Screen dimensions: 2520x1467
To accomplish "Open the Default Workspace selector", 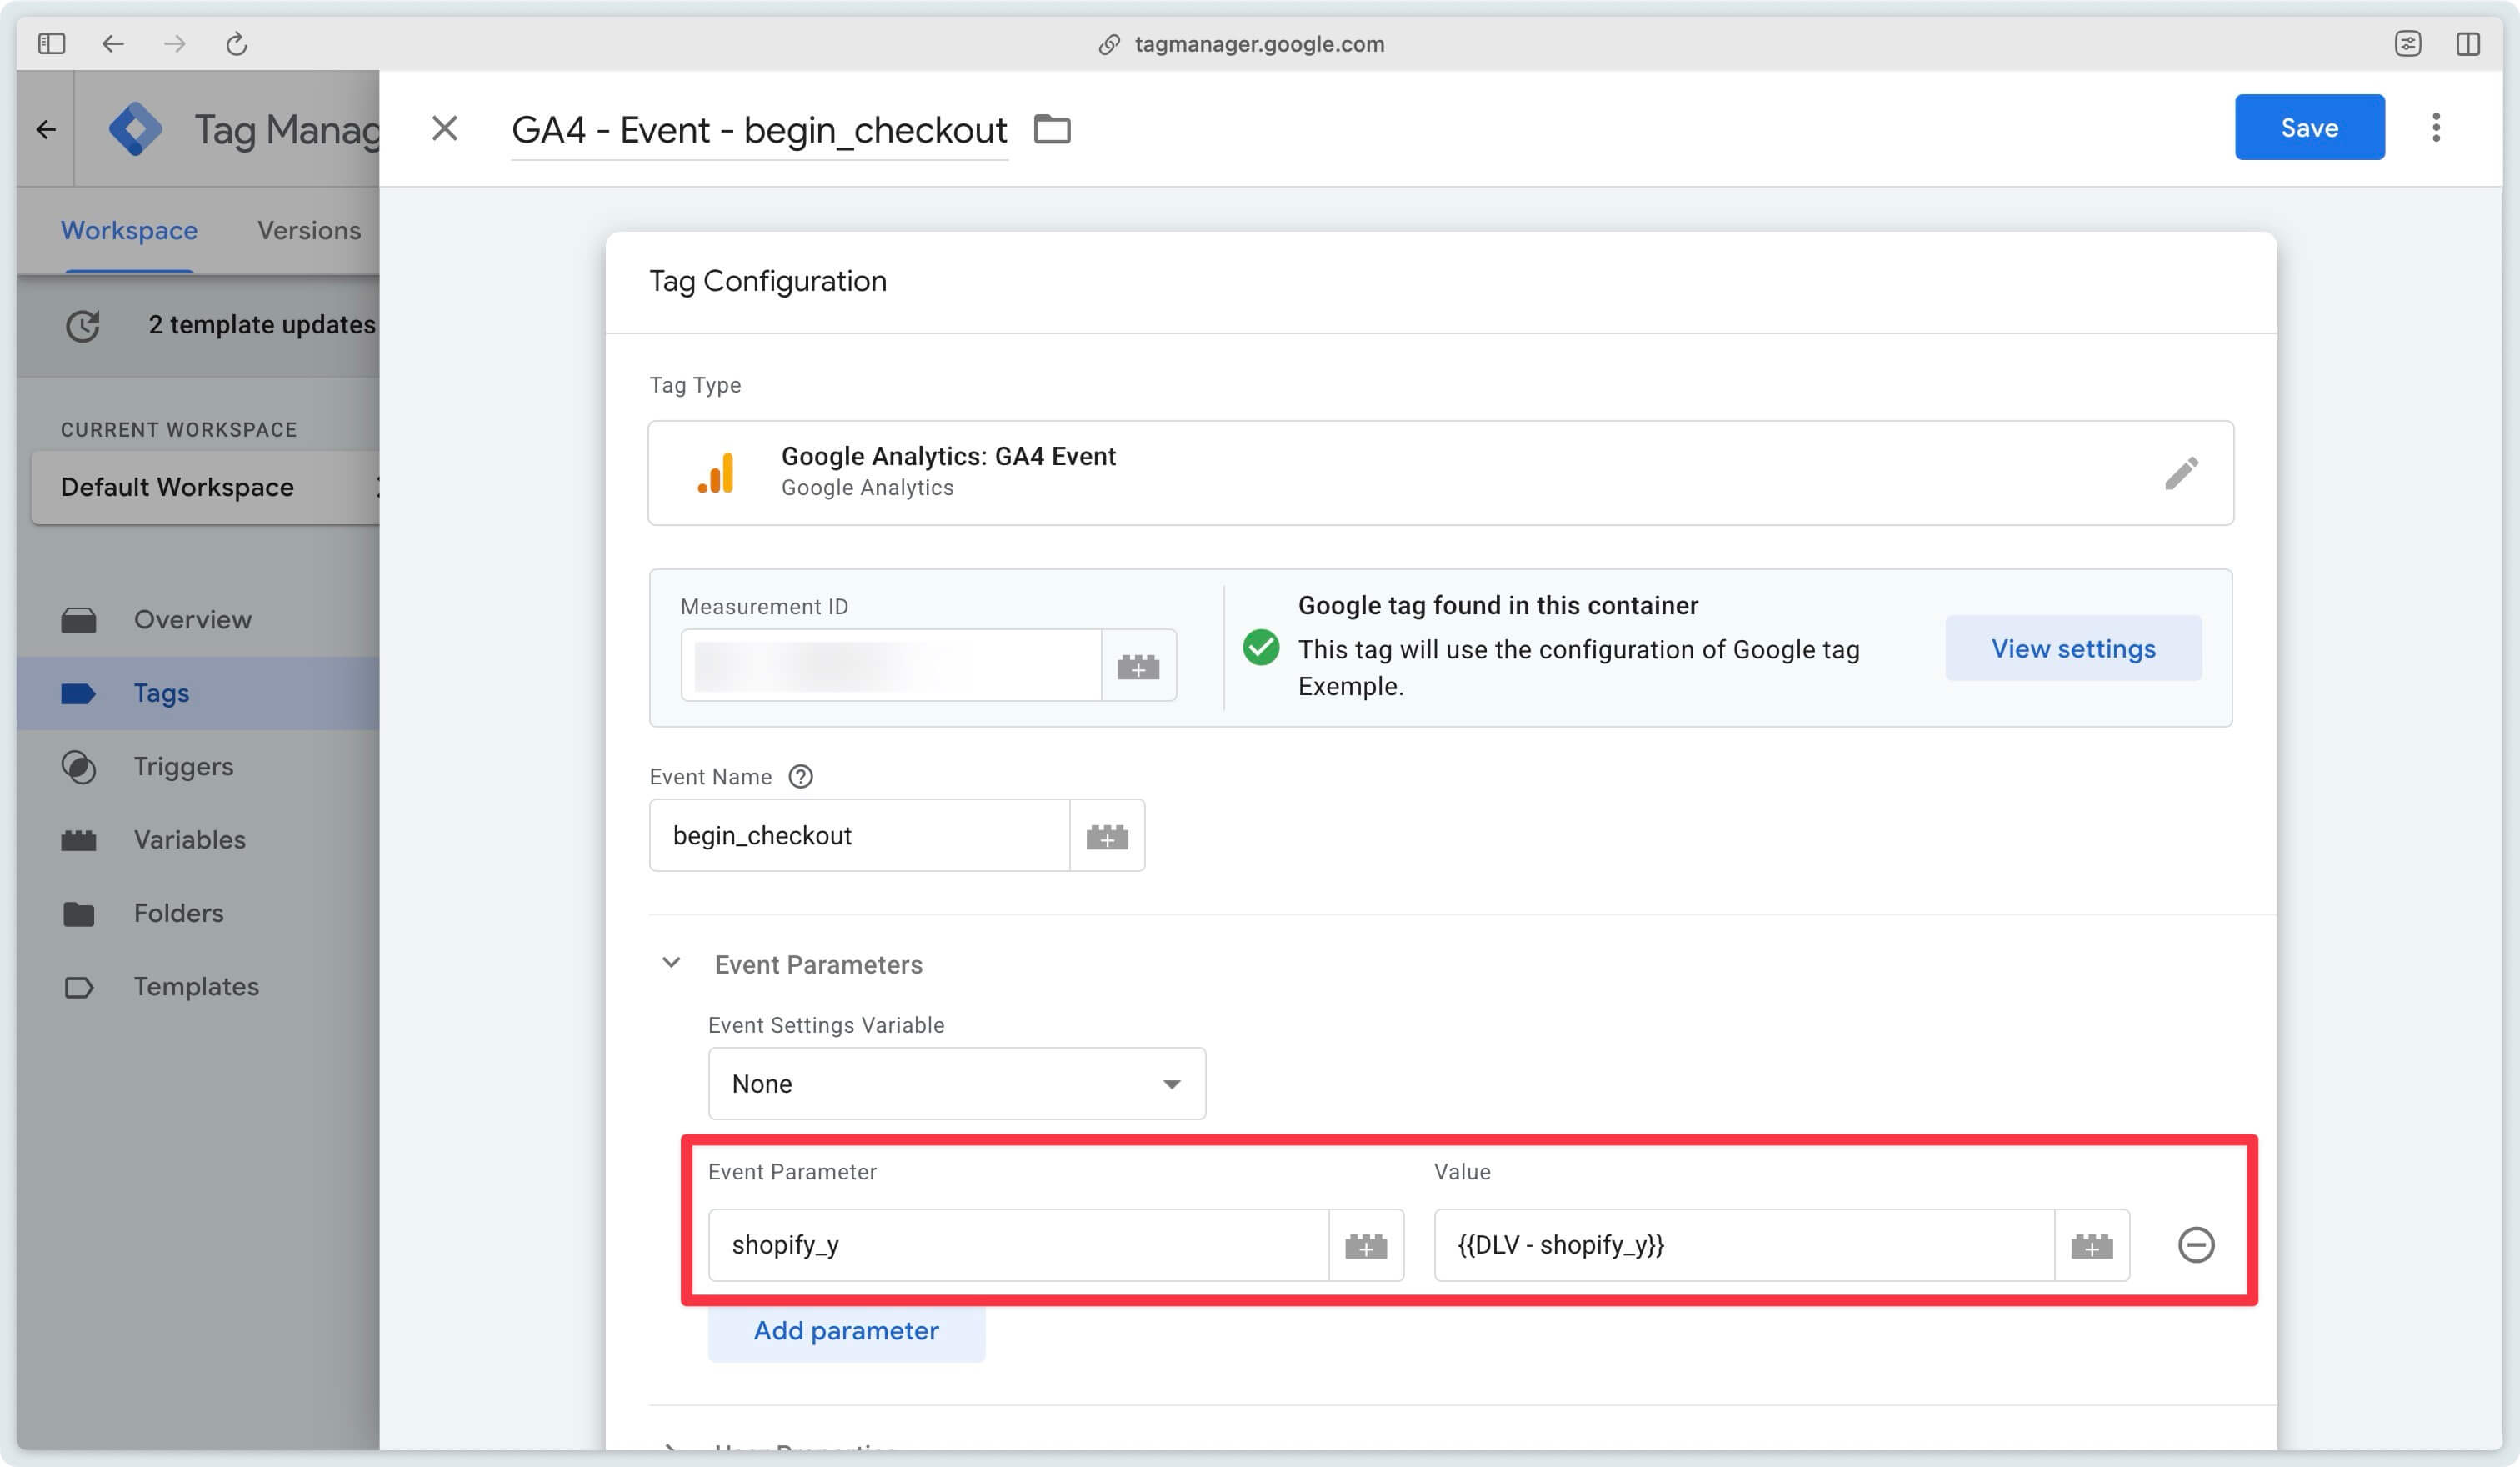I will [206, 488].
